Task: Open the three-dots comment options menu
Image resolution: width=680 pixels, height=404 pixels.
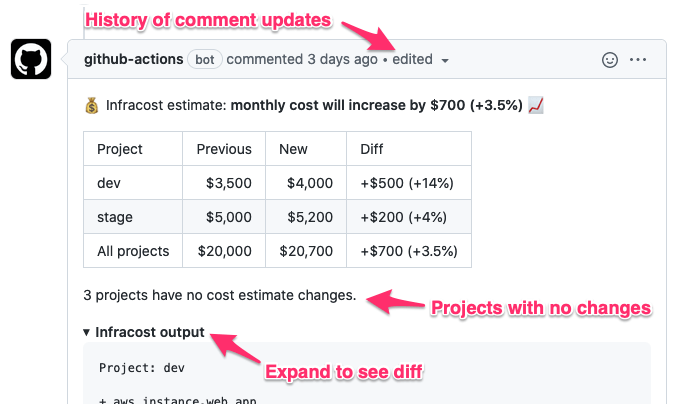Action: pos(638,60)
